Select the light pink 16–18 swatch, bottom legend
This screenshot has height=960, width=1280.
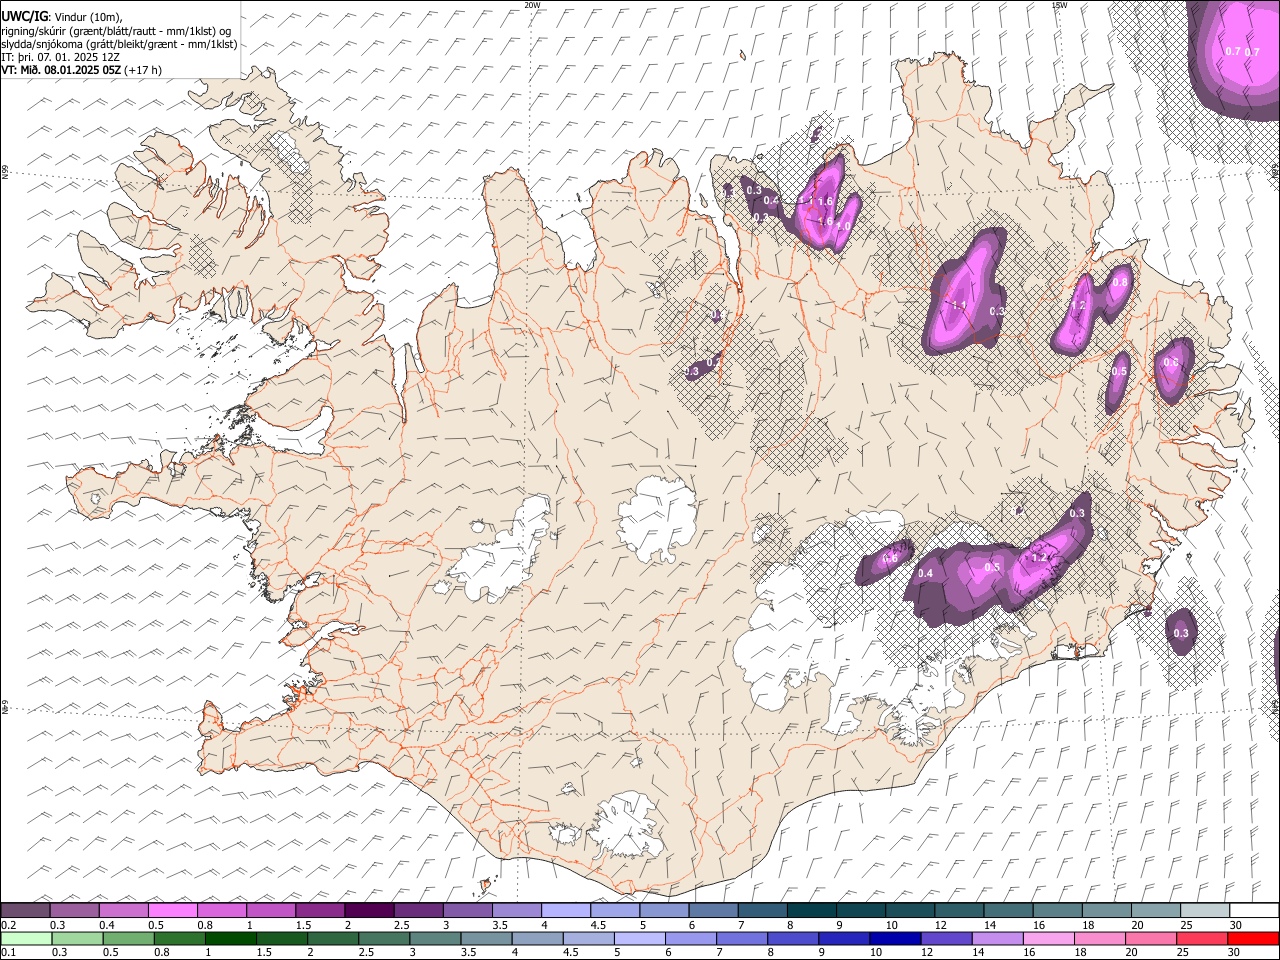(1048, 938)
